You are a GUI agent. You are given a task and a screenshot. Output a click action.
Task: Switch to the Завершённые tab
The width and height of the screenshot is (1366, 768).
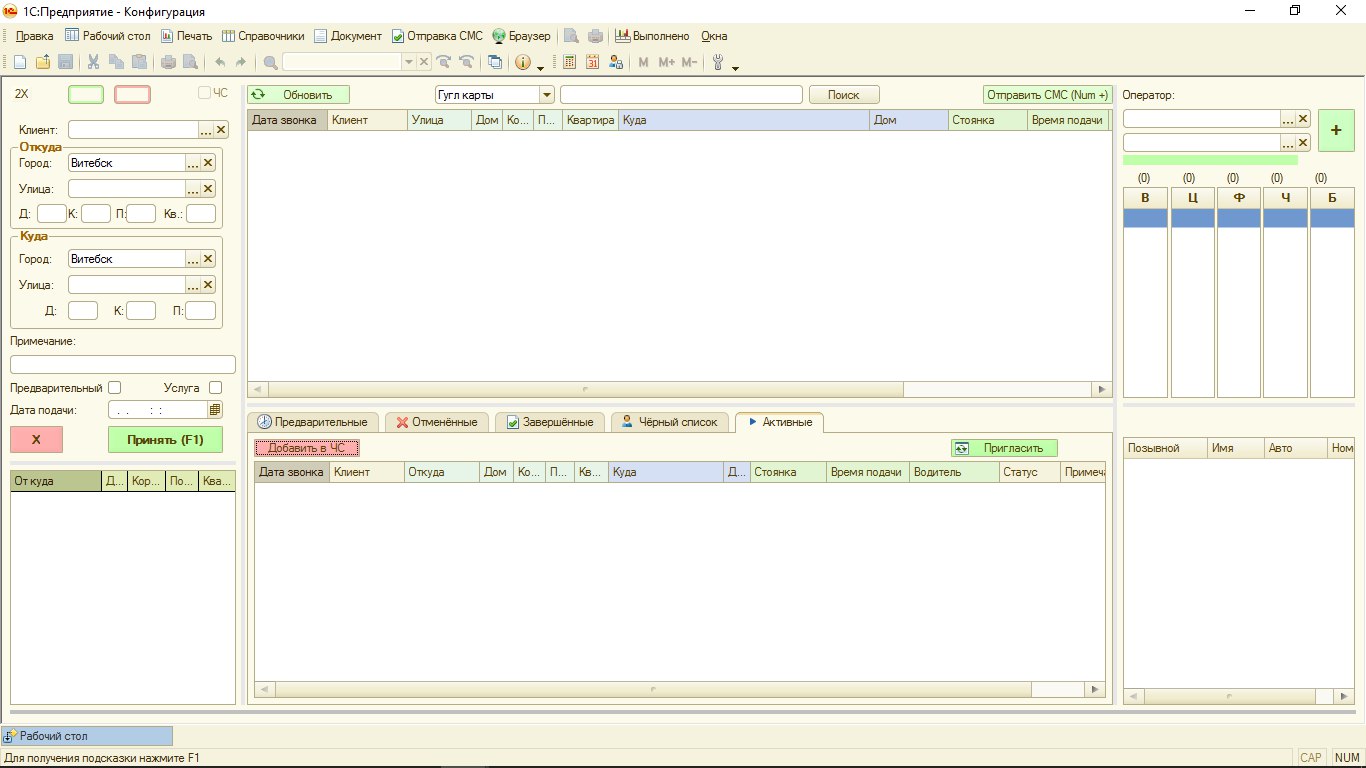click(550, 422)
